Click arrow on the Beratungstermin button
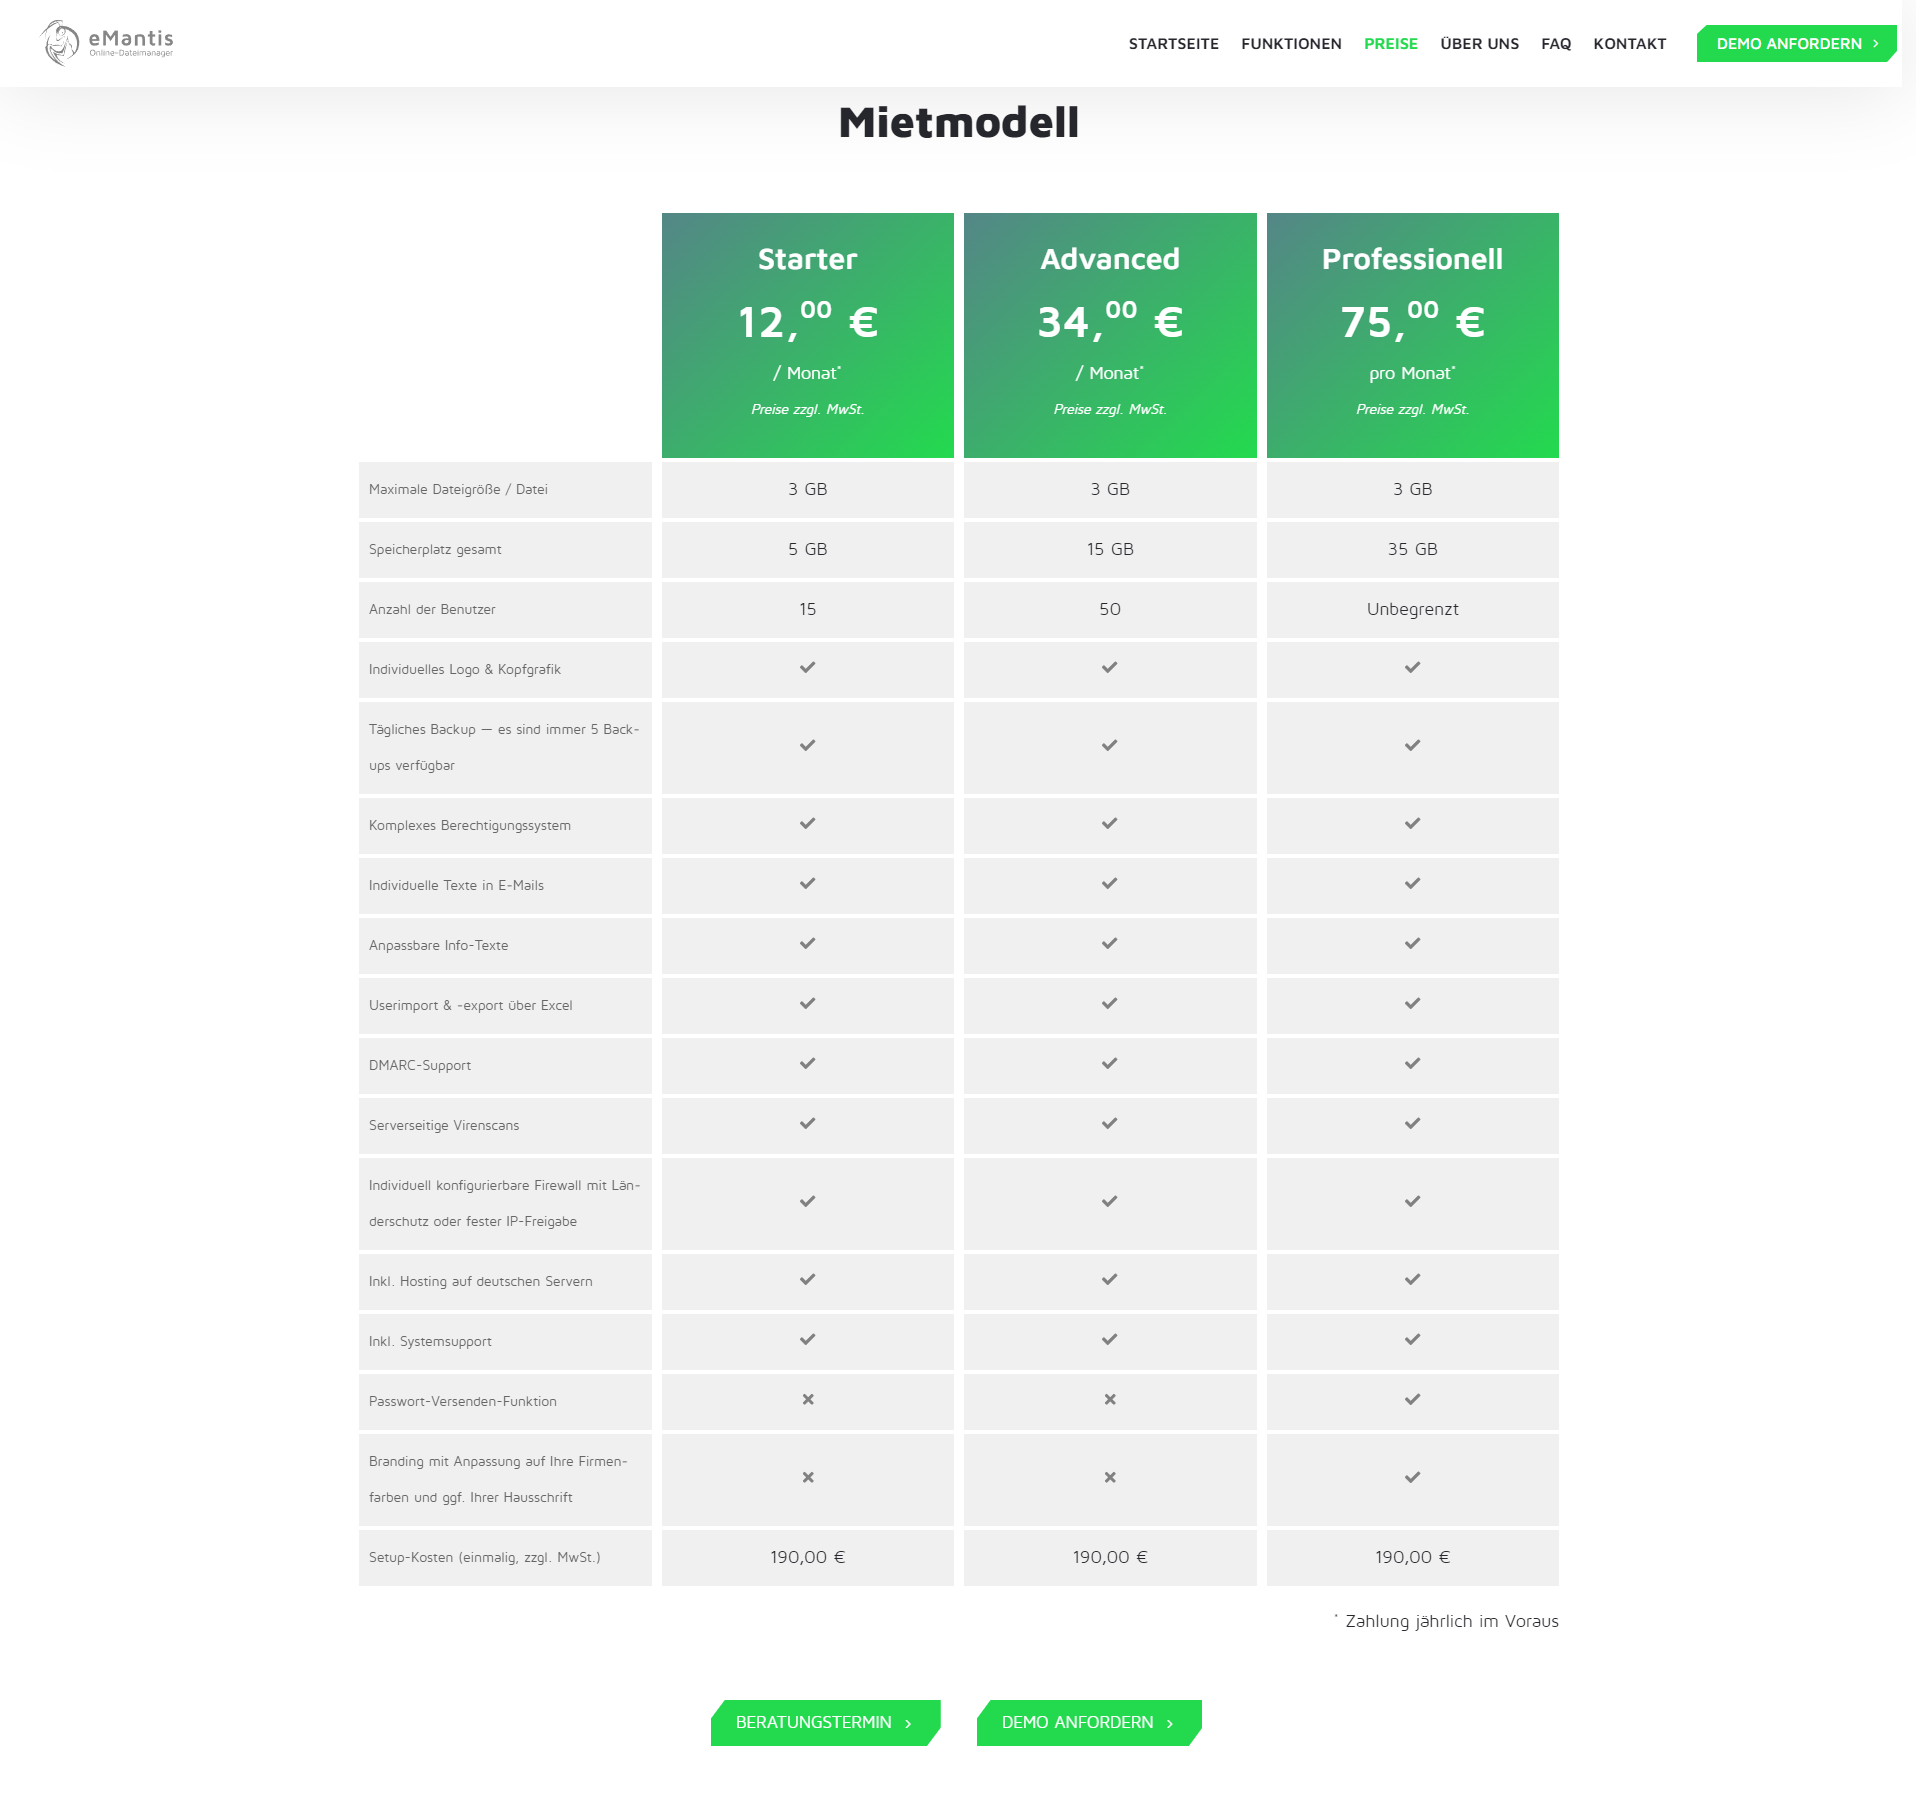 pos(908,1723)
